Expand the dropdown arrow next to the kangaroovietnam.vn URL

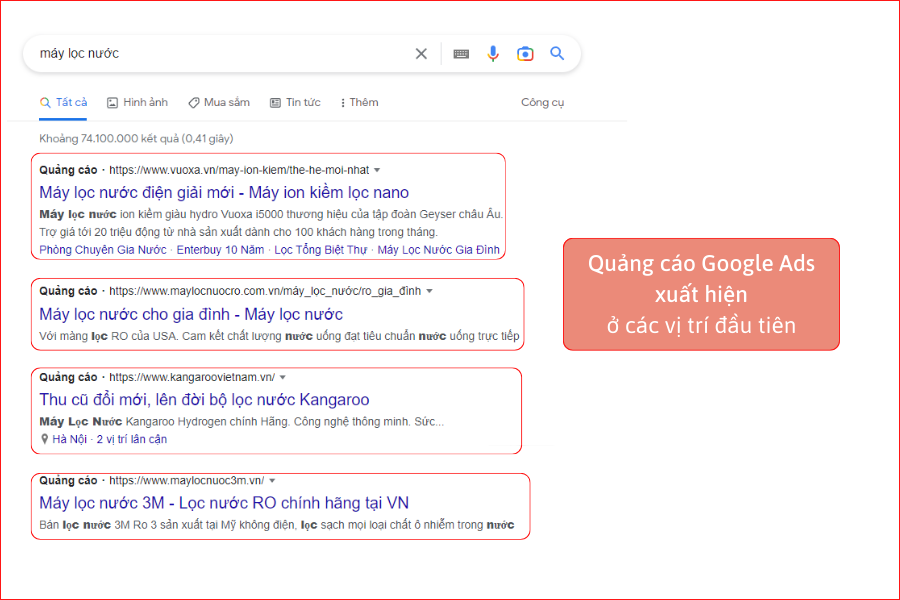pos(282,377)
